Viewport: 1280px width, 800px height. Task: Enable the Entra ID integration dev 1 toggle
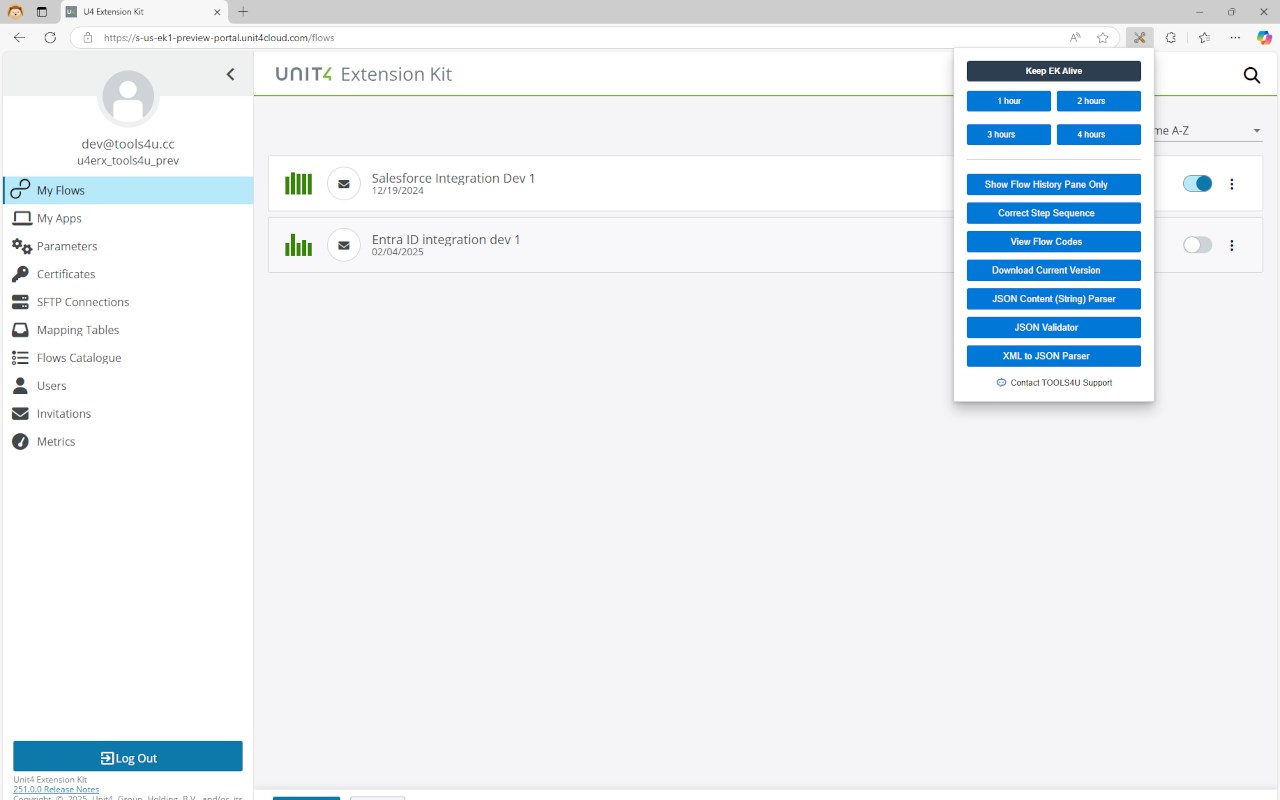[1197, 245]
